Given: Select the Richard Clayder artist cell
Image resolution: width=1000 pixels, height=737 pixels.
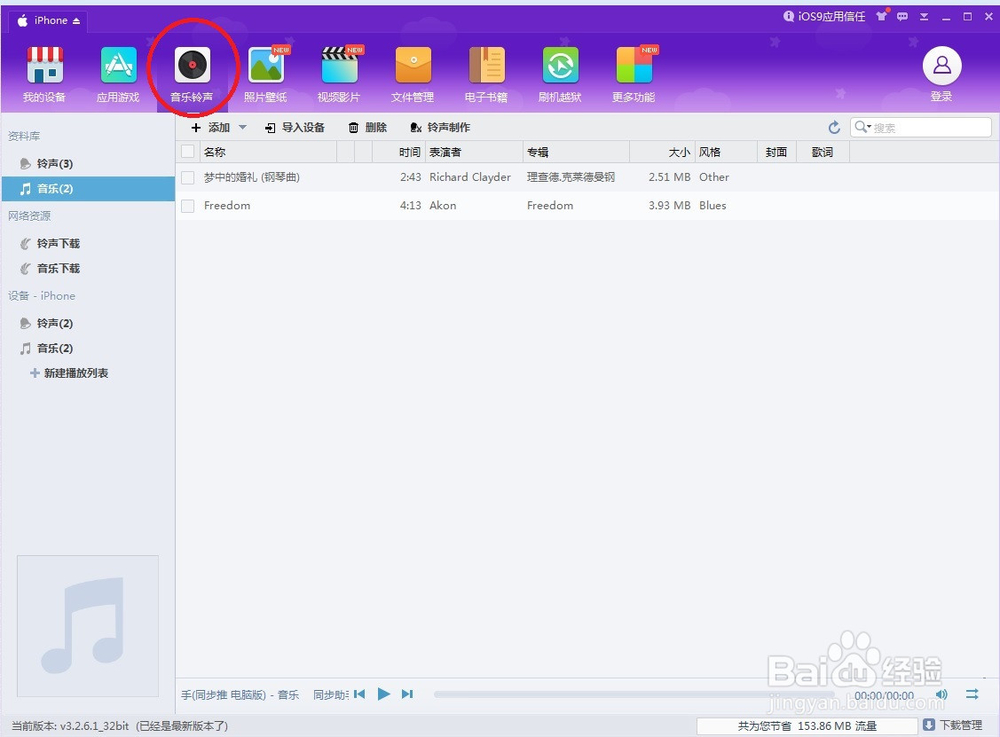Looking at the screenshot, I should tap(470, 177).
